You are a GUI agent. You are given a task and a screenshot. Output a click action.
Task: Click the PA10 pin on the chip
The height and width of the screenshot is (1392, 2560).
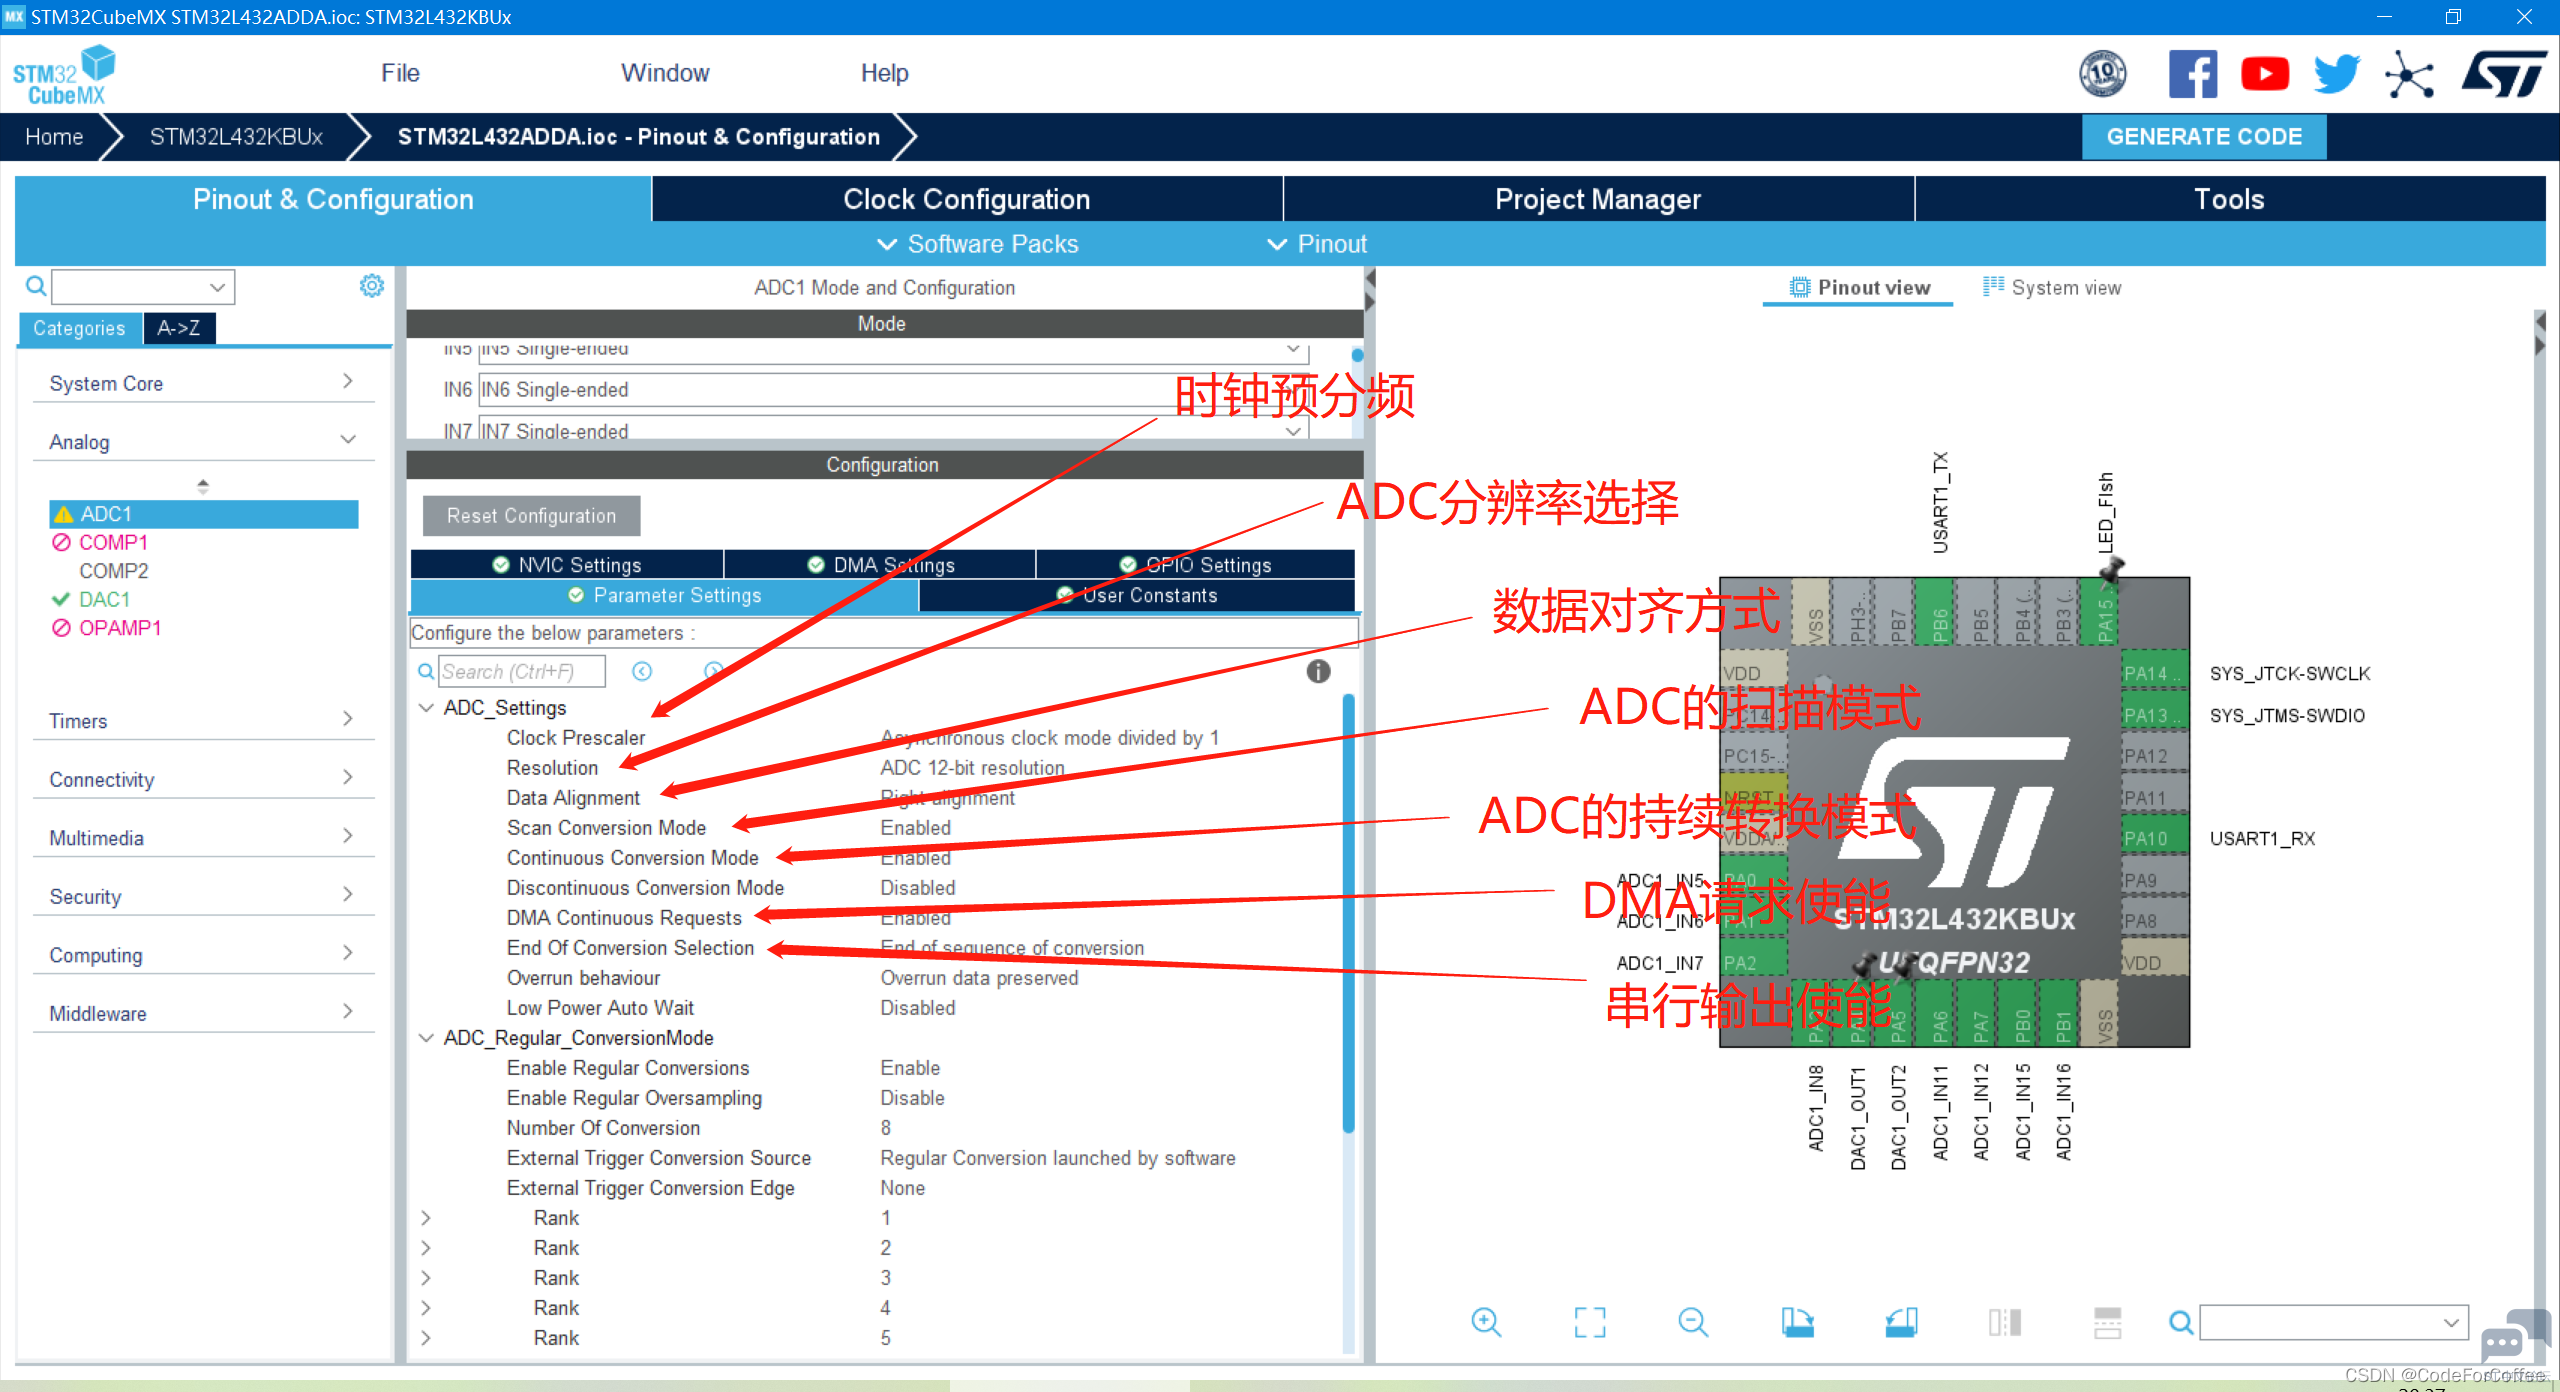2154,838
